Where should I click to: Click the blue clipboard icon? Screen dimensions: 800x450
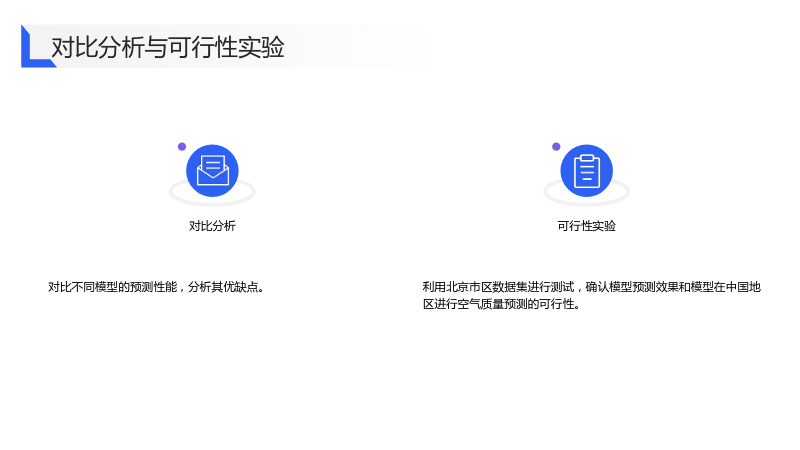tap(587, 170)
